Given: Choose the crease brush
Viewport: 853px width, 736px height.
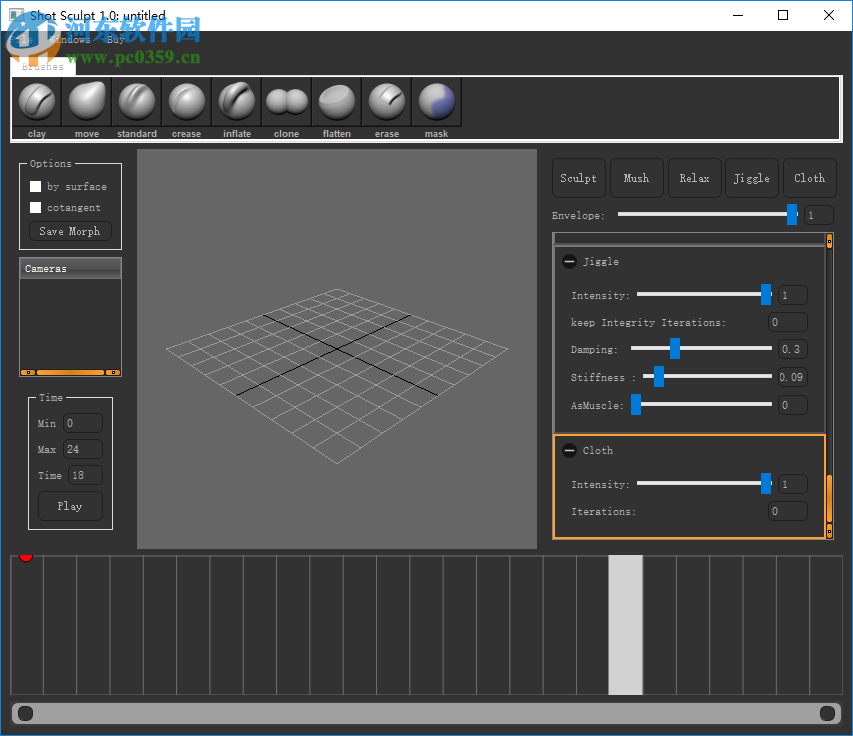Looking at the screenshot, I should pos(187,102).
